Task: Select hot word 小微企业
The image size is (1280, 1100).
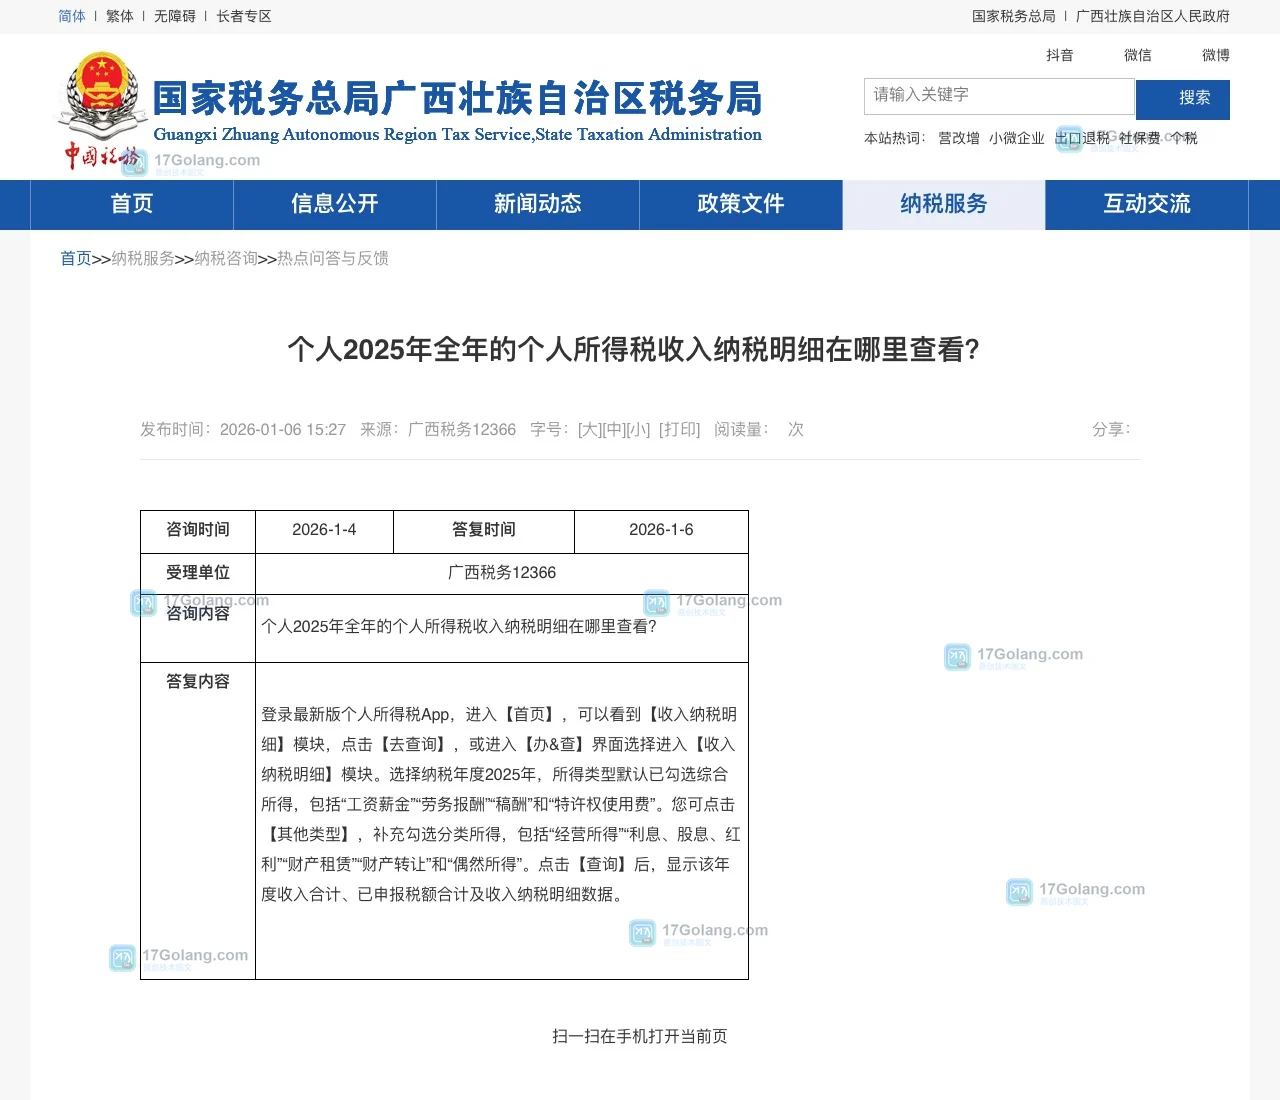Action: pyautogui.click(x=1017, y=138)
